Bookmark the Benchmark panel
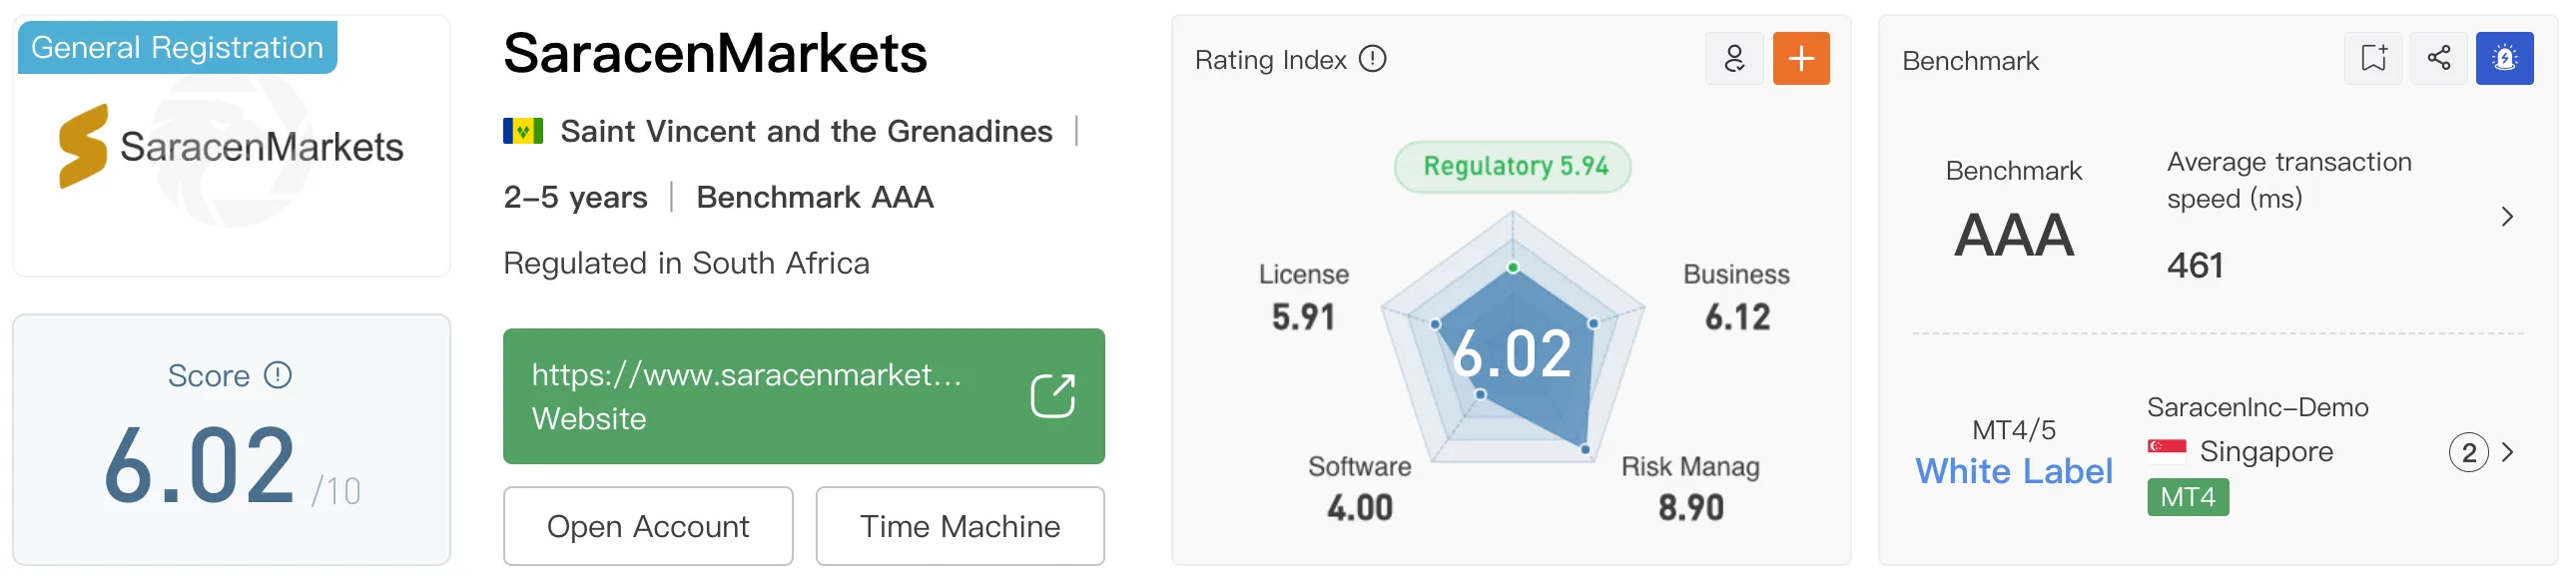The width and height of the screenshot is (2576, 583). (x=2373, y=59)
